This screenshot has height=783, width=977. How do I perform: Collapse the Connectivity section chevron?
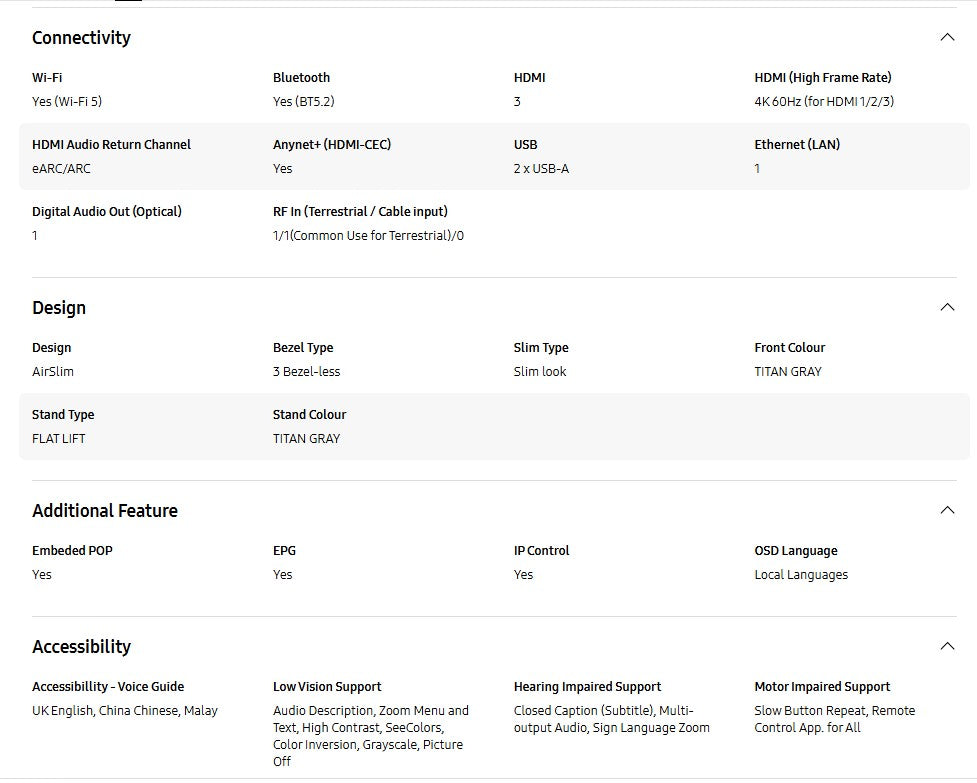point(947,38)
